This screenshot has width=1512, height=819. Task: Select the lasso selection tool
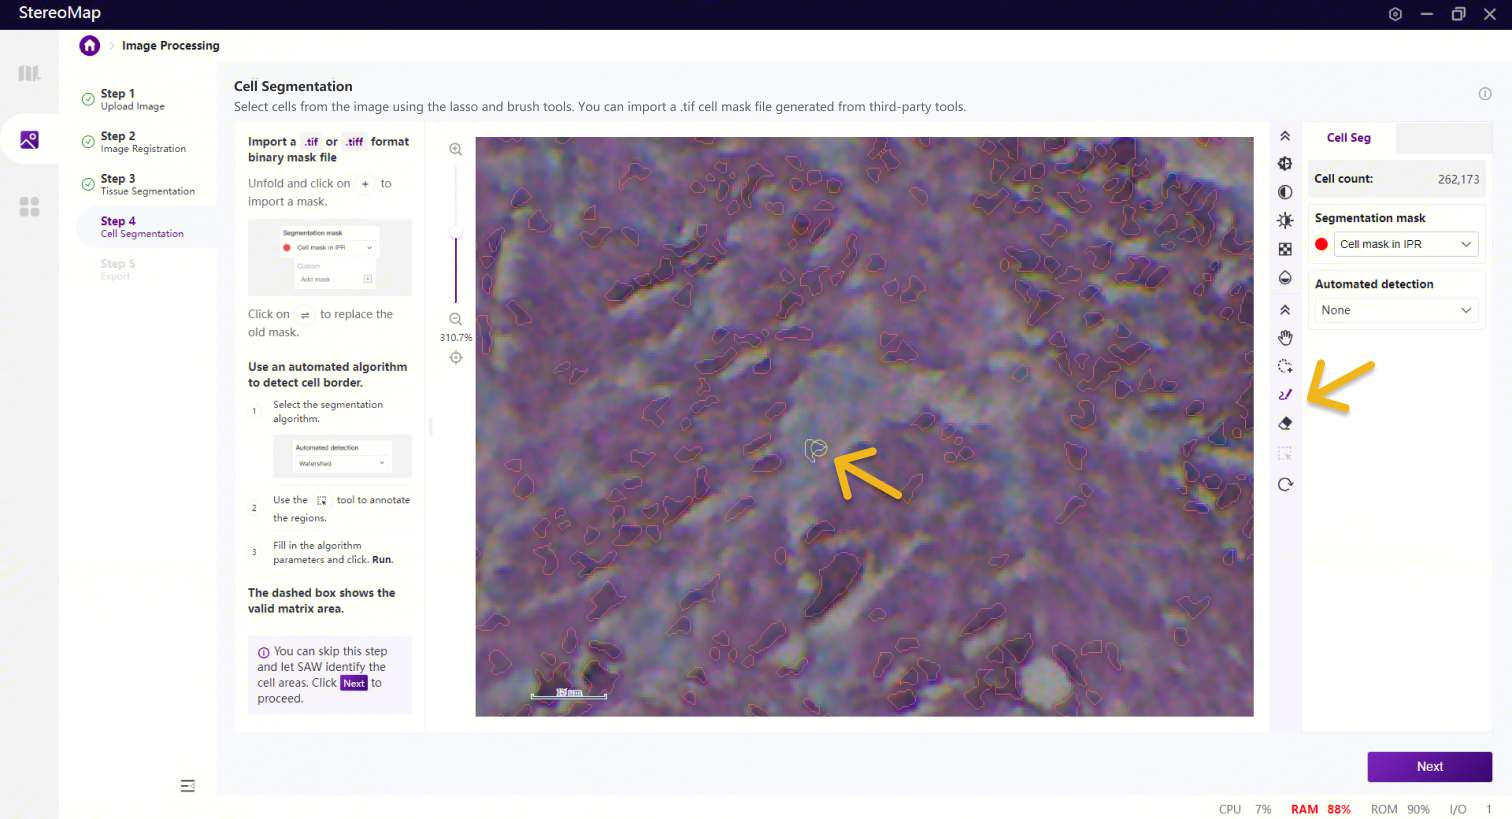click(x=1285, y=366)
